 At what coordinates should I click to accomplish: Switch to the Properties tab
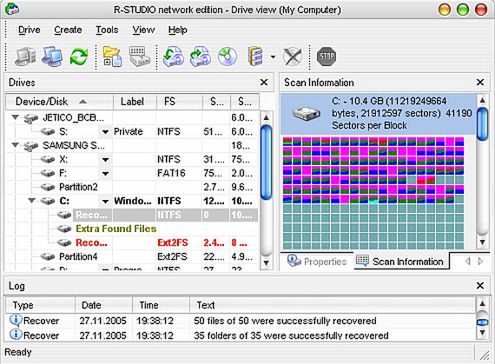[x=317, y=261]
